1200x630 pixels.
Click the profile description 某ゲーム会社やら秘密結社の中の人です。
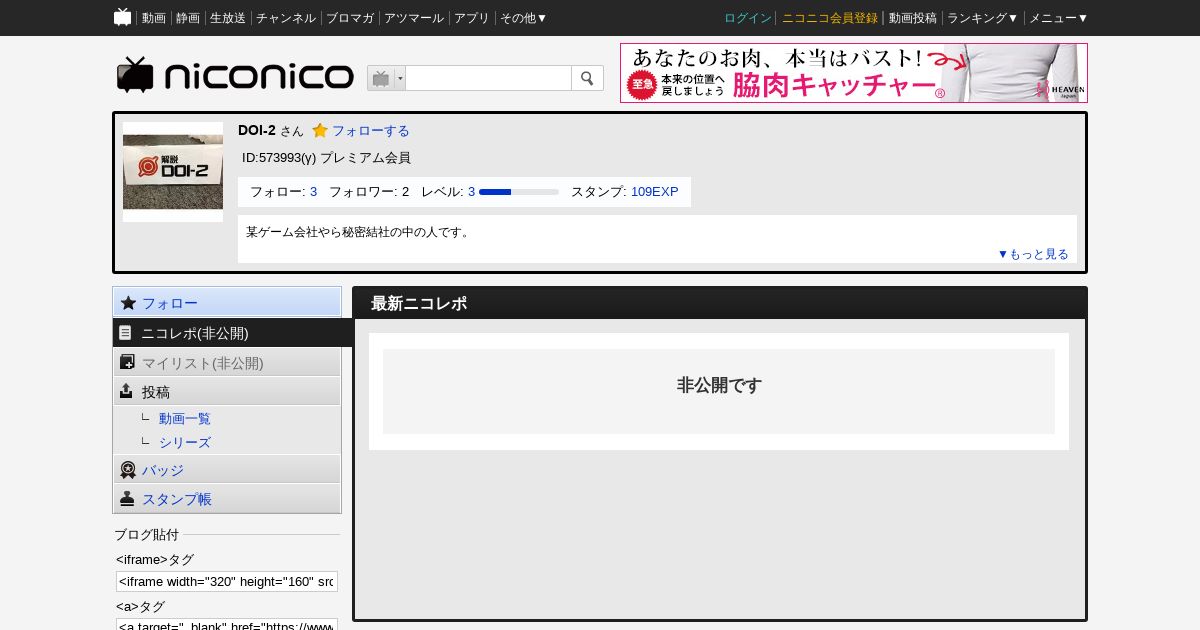pos(358,232)
